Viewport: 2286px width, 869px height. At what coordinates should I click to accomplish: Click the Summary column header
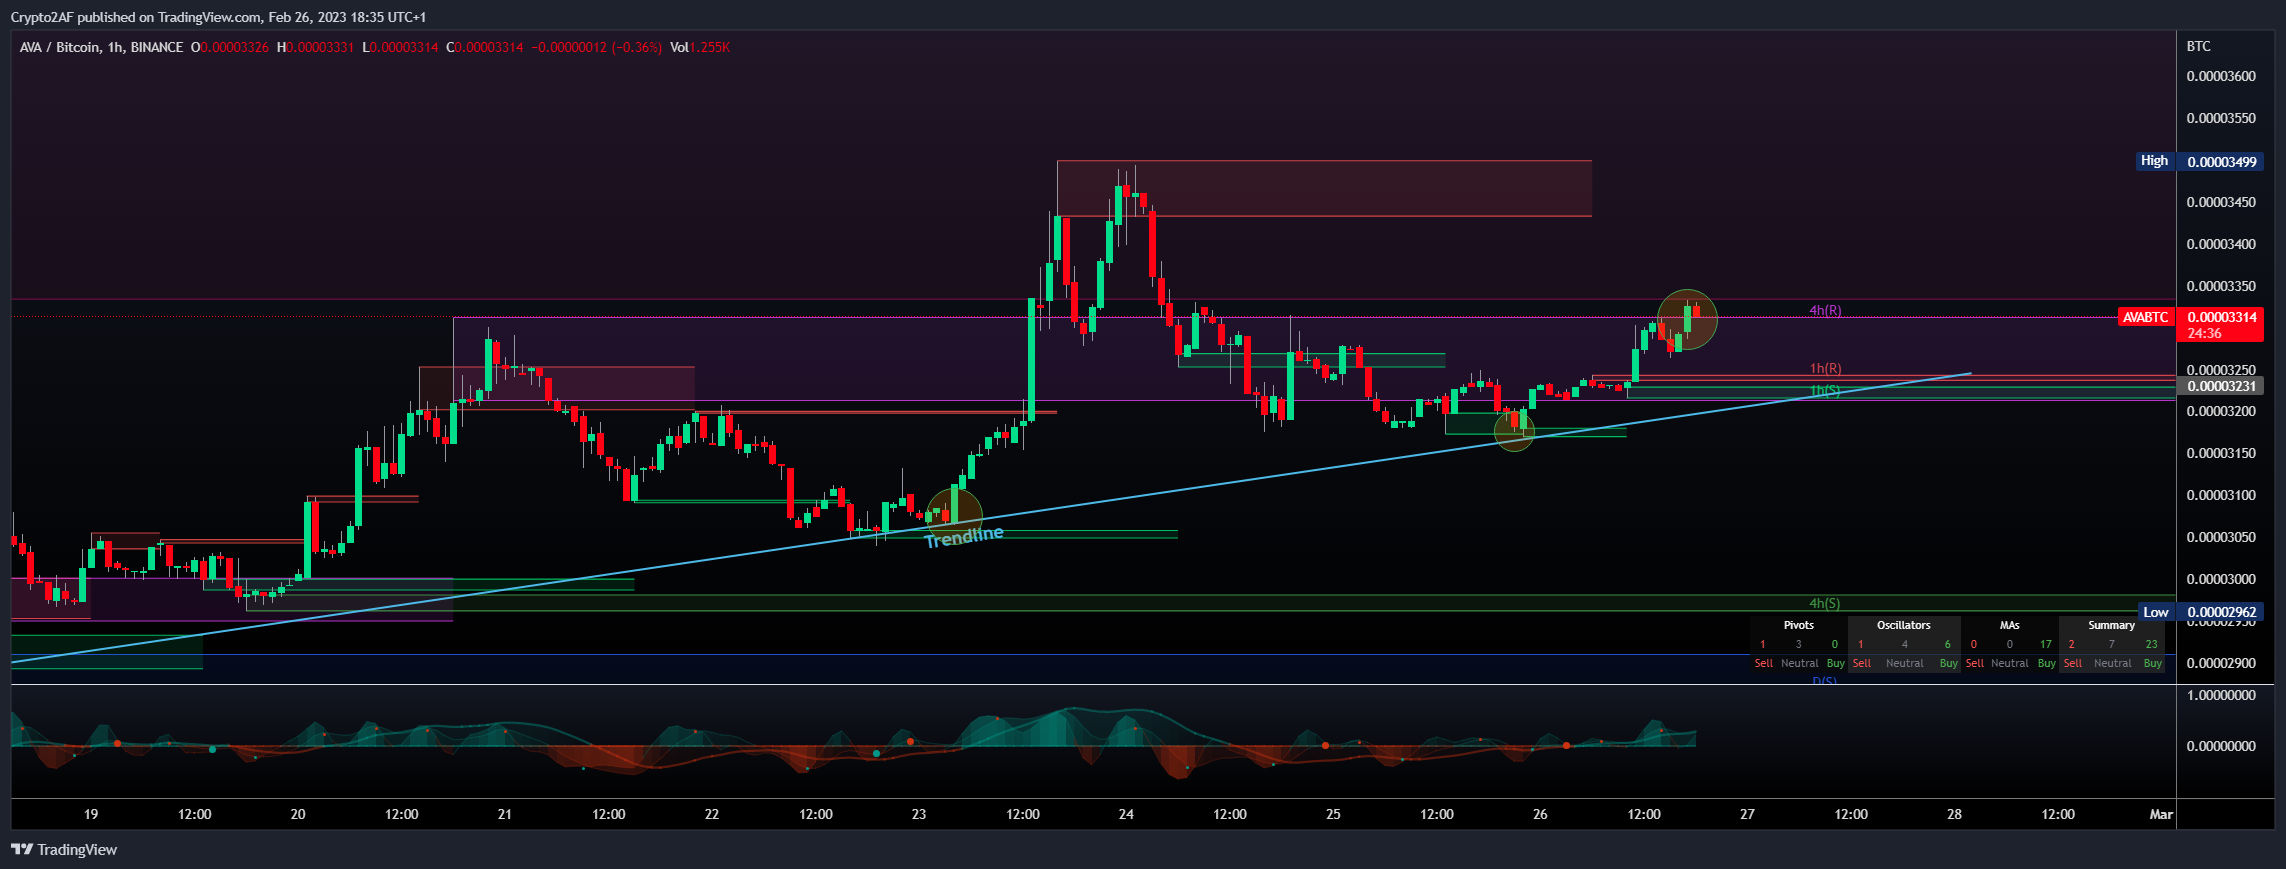point(2112,625)
